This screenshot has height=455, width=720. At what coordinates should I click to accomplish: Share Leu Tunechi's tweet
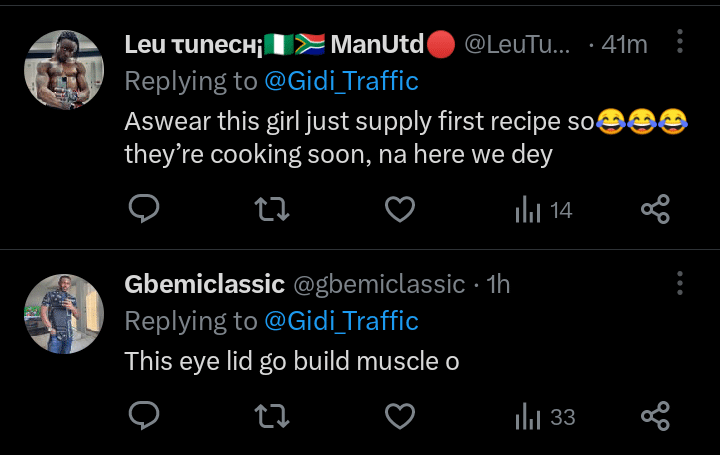[x=654, y=209]
